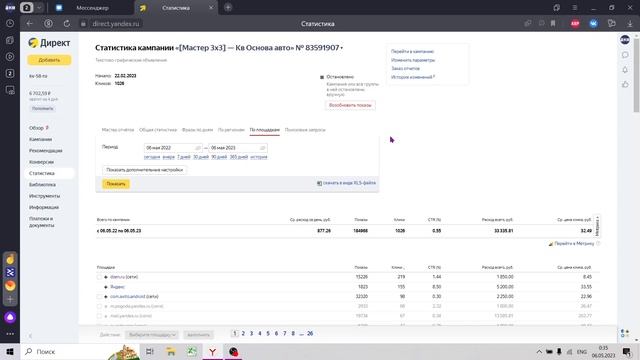Viewport: 640px width, 360px height.
Task: Click the status dot beside dzen.ru row
Action: tap(106, 277)
